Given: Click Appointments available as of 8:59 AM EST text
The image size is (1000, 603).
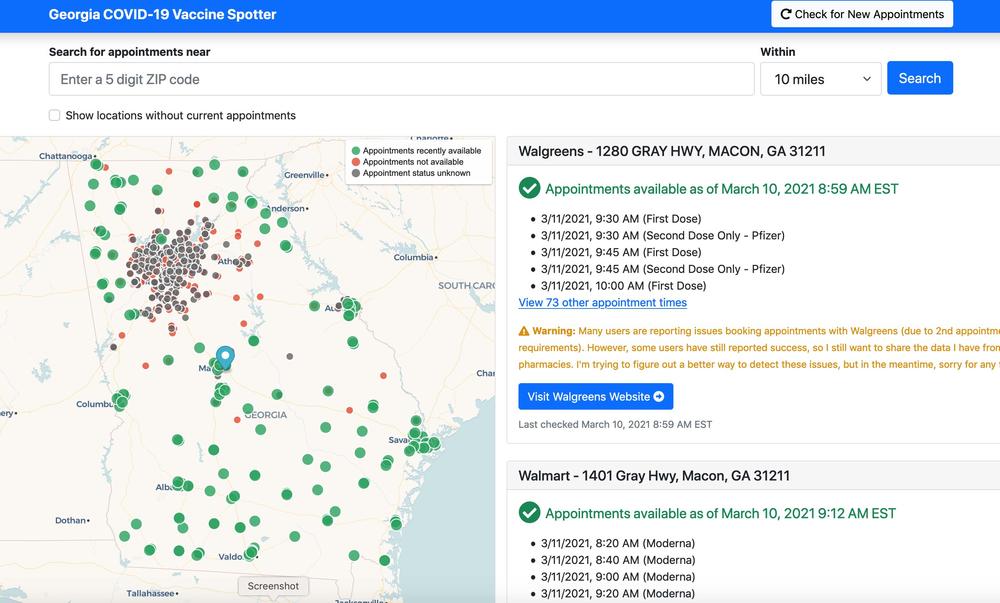Looking at the screenshot, I should 721,189.
